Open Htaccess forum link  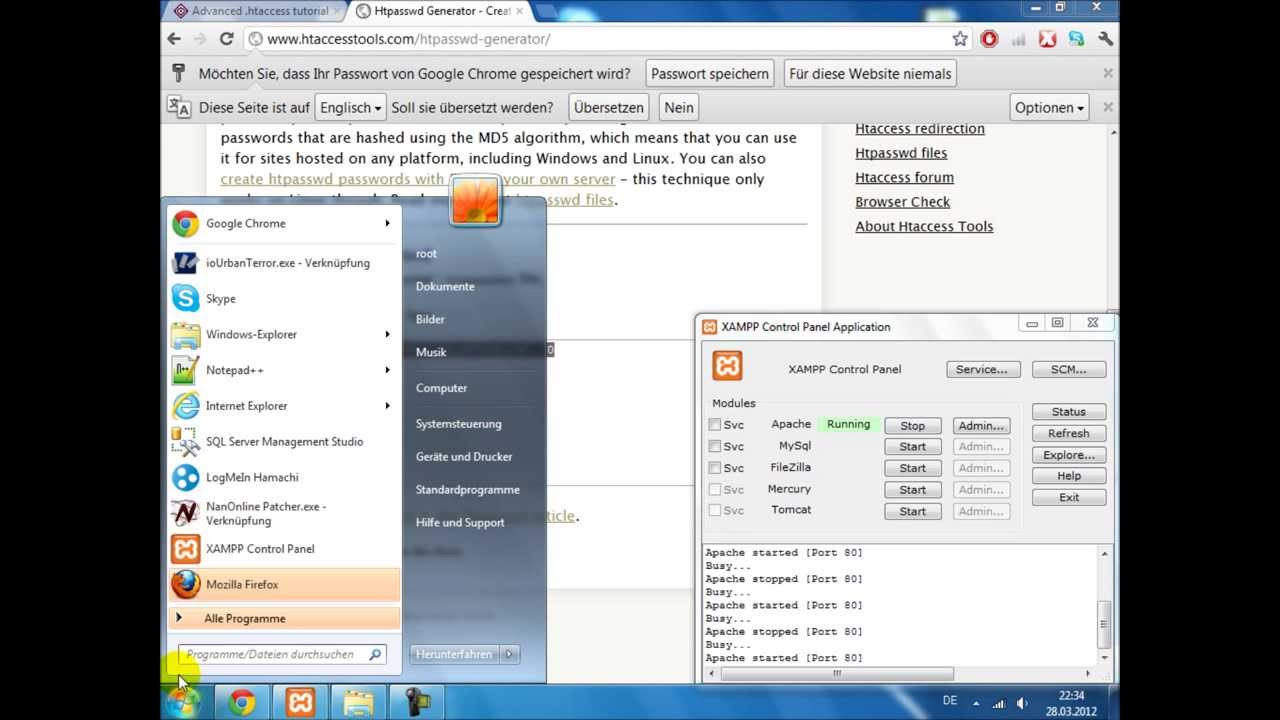(904, 177)
